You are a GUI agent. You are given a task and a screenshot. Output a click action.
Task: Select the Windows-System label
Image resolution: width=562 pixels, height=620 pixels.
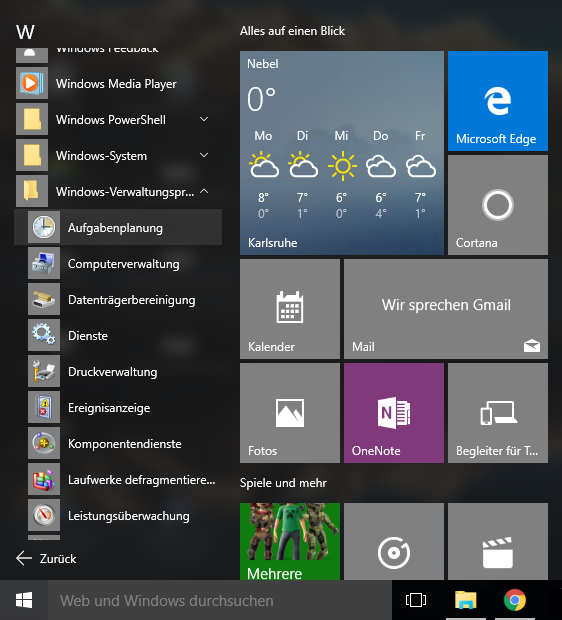(x=101, y=156)
